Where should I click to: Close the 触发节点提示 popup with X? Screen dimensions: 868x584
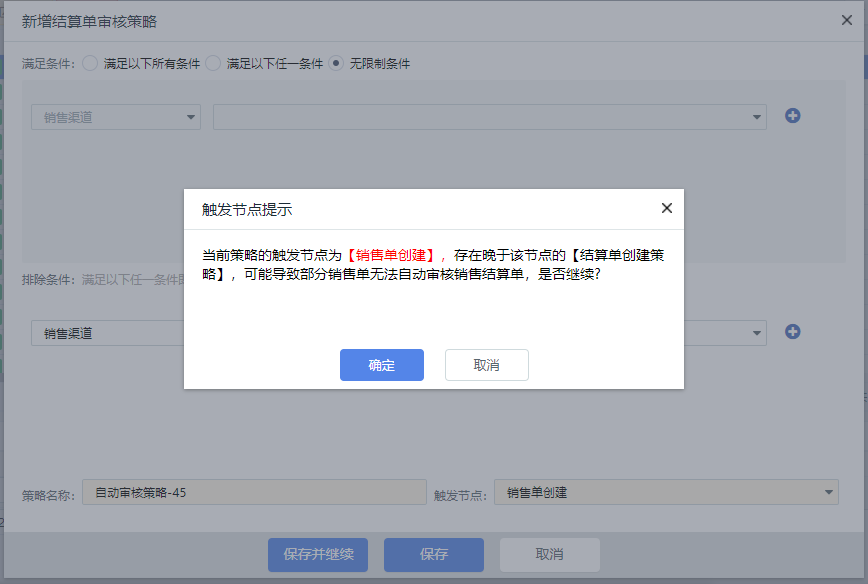click(x=667, y=208)
